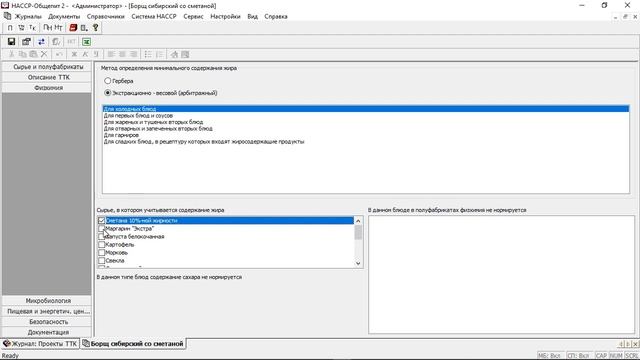The width and height of the screenshot is (640, 360).
Task: Click the cart icon beside the 'П' icon
Action: [21, 28]
